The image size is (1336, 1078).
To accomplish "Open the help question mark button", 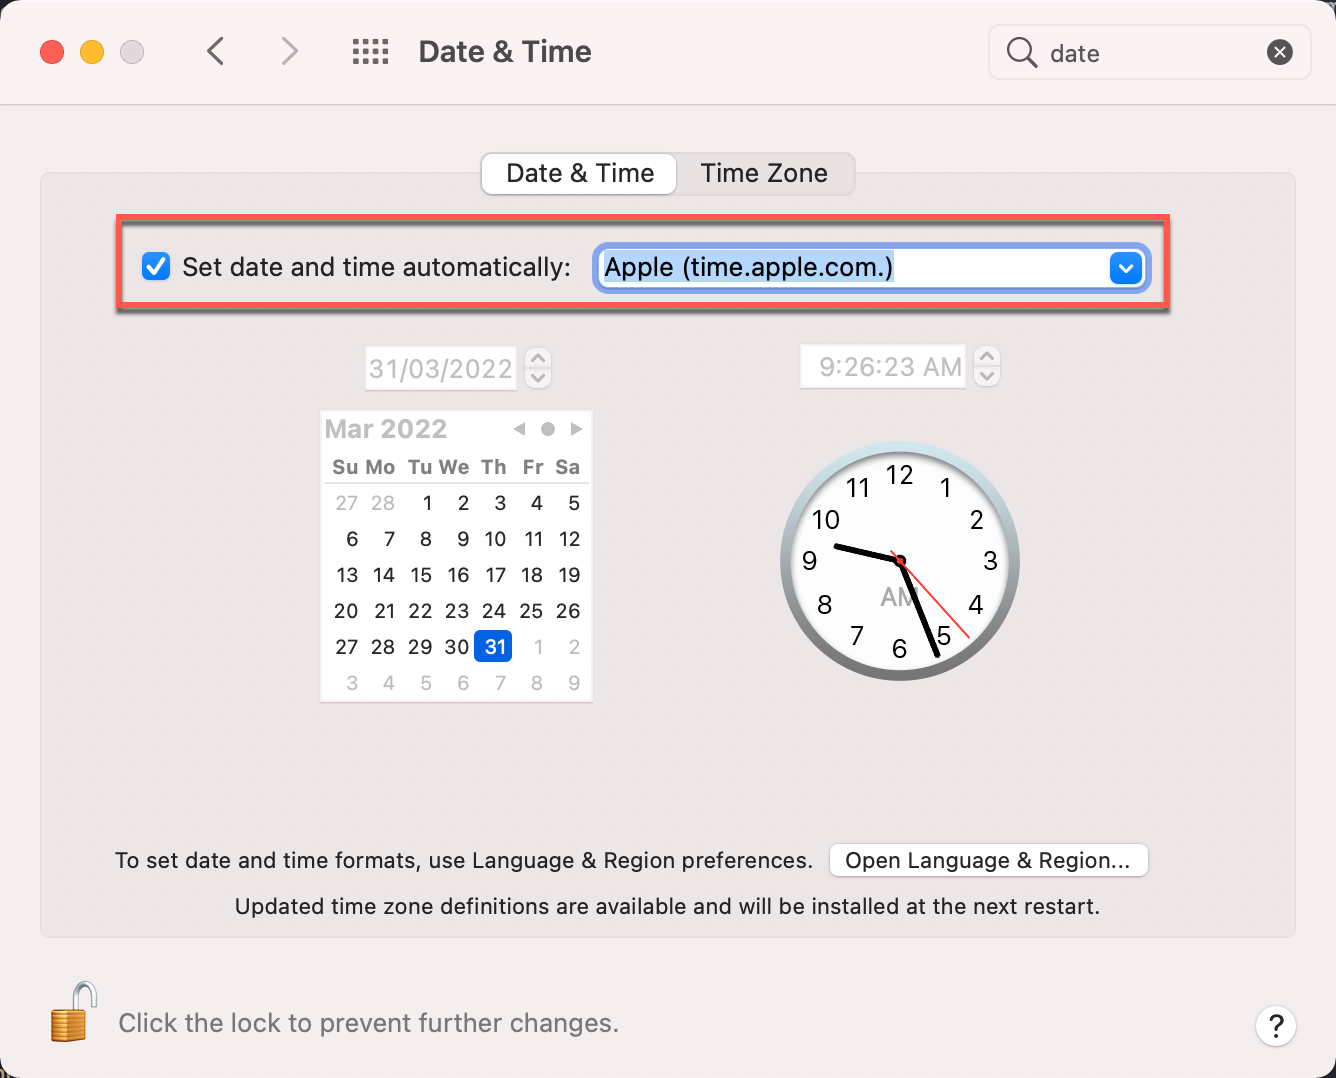I will [x=1275, y=1026].
